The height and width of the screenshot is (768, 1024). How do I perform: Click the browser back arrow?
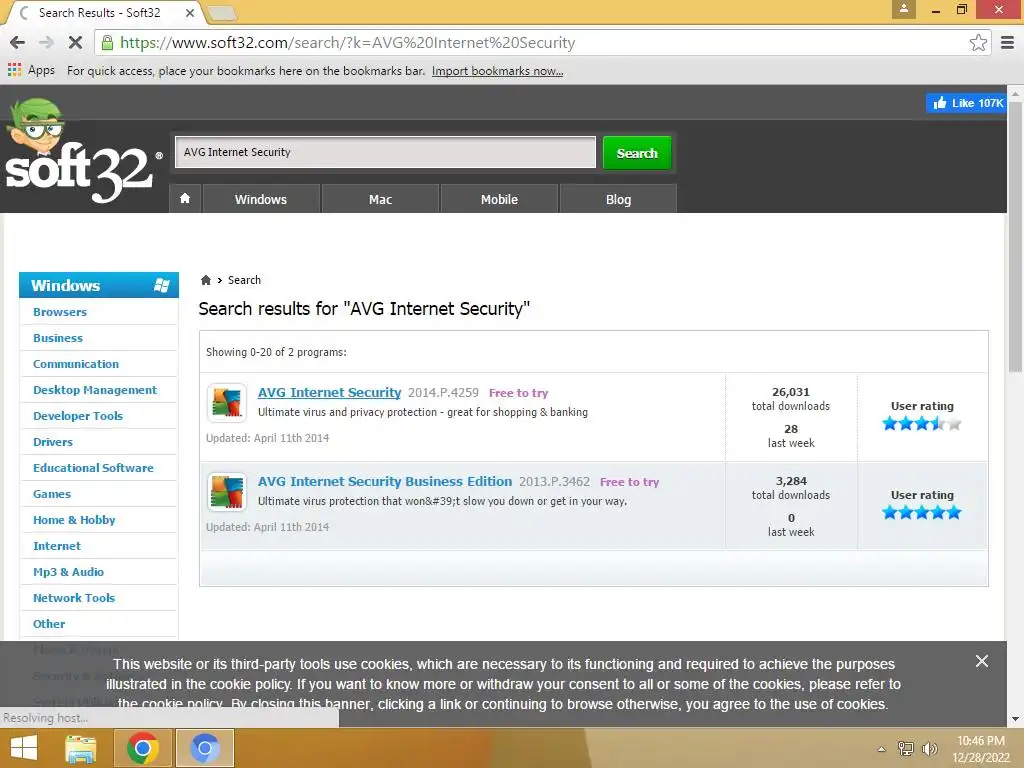pyautogui.click(x=18, y=42)
